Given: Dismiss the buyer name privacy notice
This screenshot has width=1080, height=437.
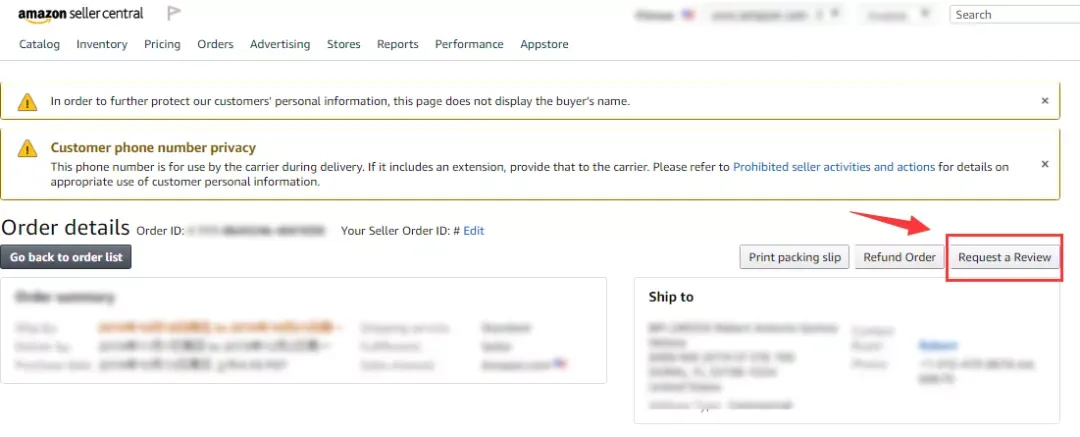Looking at the screenshot, I should (1045, 101).
